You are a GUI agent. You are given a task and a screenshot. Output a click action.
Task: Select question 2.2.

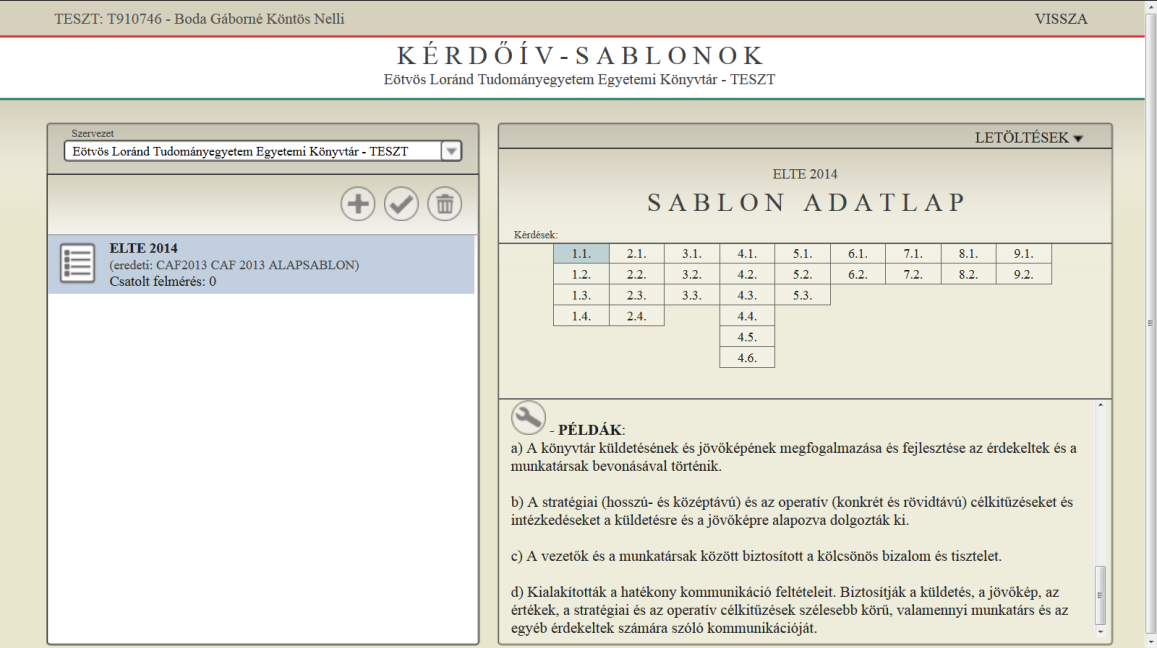pyautogui.click(x=637, y=275)
